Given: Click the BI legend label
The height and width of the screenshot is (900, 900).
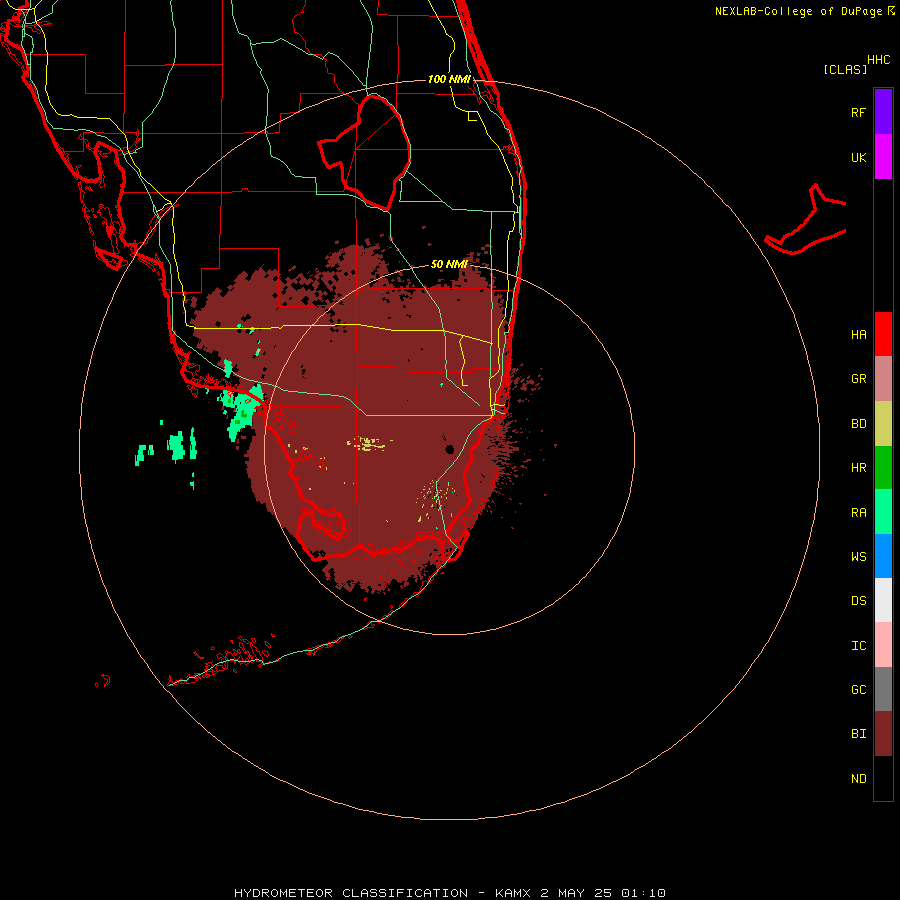Looking at the screenshot, I should pyautogui.click(x=858, y=734).
